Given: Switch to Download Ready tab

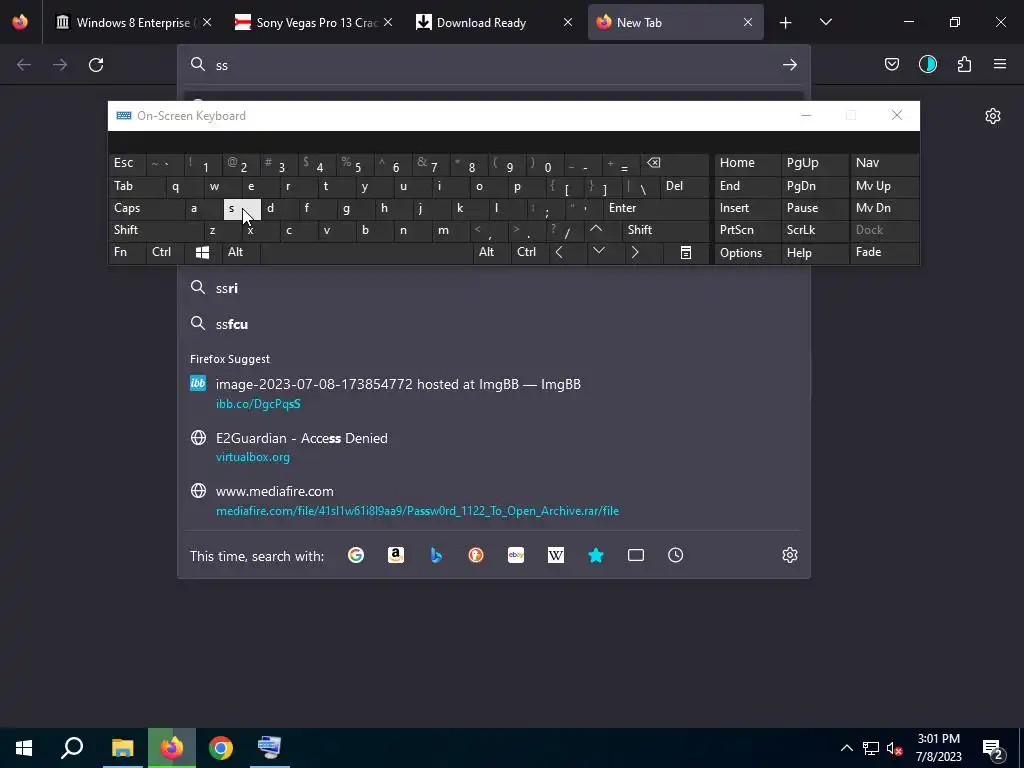Looking at the screenshot, I should 494,23.
